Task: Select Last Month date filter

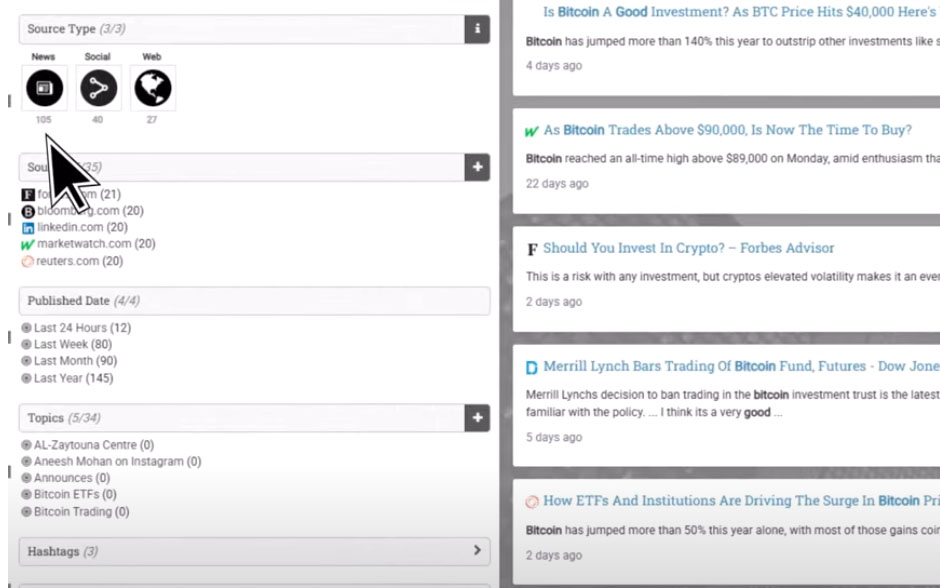Action: point(69,361)
